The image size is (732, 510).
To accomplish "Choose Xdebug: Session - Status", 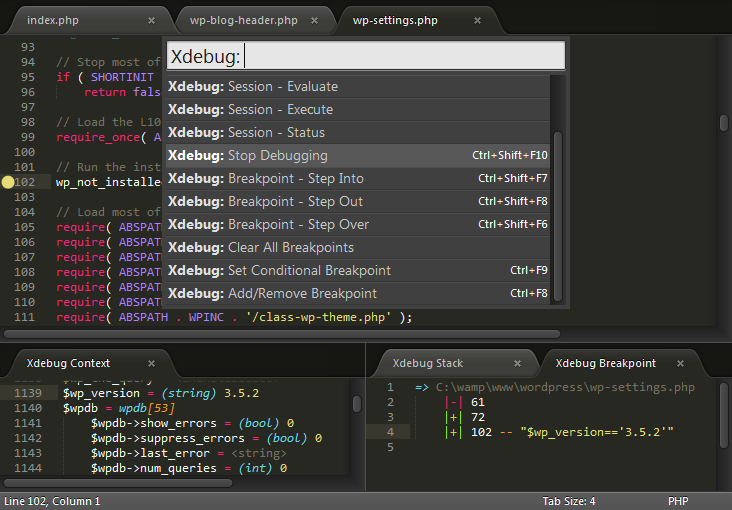I will (x=358, y=133).
